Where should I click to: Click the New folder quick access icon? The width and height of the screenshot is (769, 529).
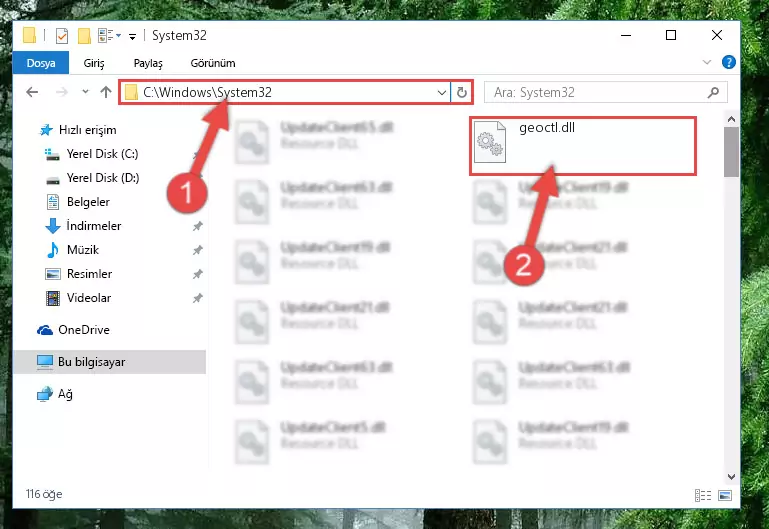(x=84, y=36)
